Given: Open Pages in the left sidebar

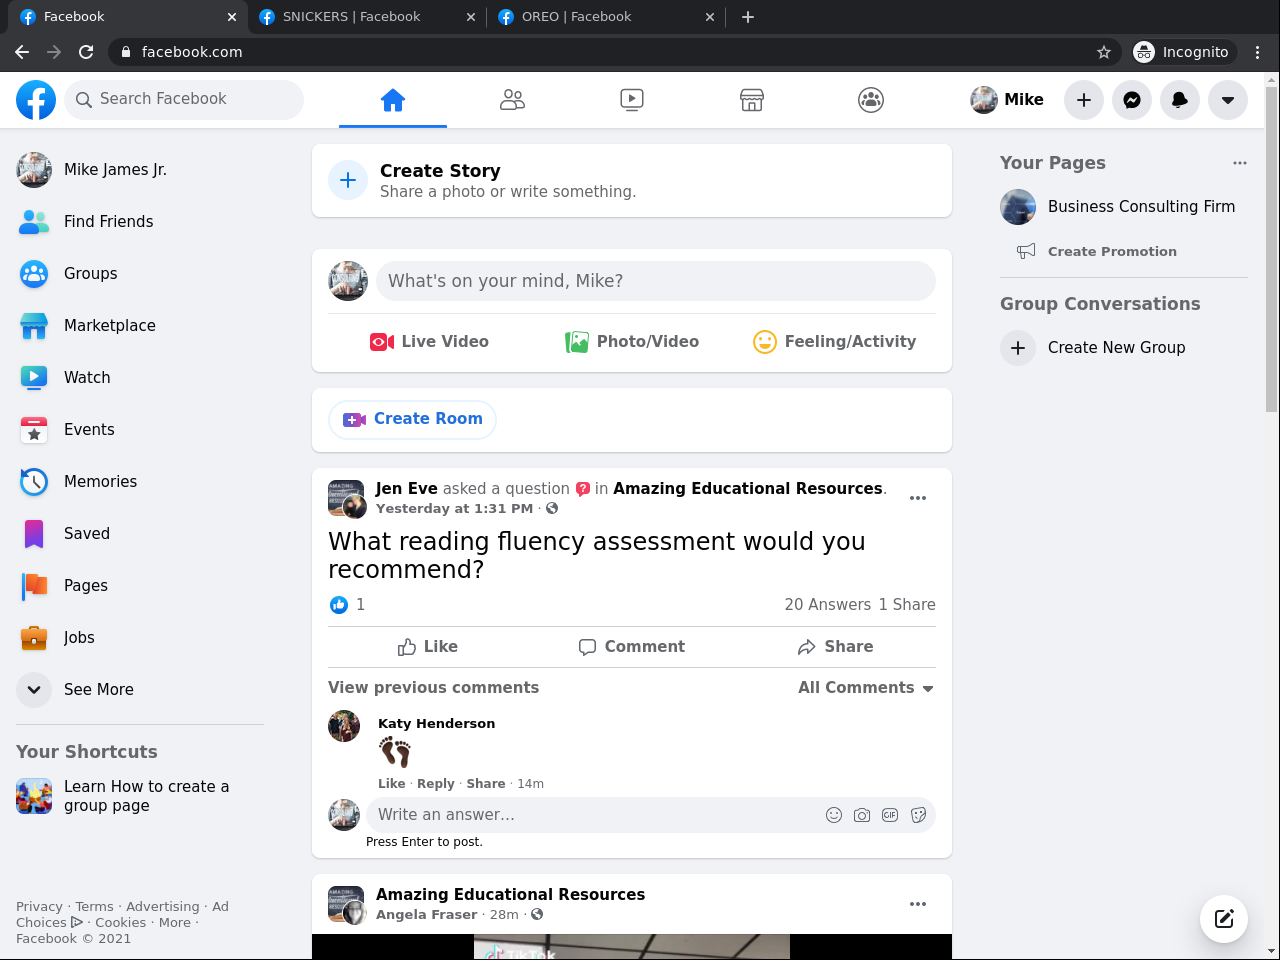Looking at the screenshot, I should pyautogui.click(x=140, y=586).
